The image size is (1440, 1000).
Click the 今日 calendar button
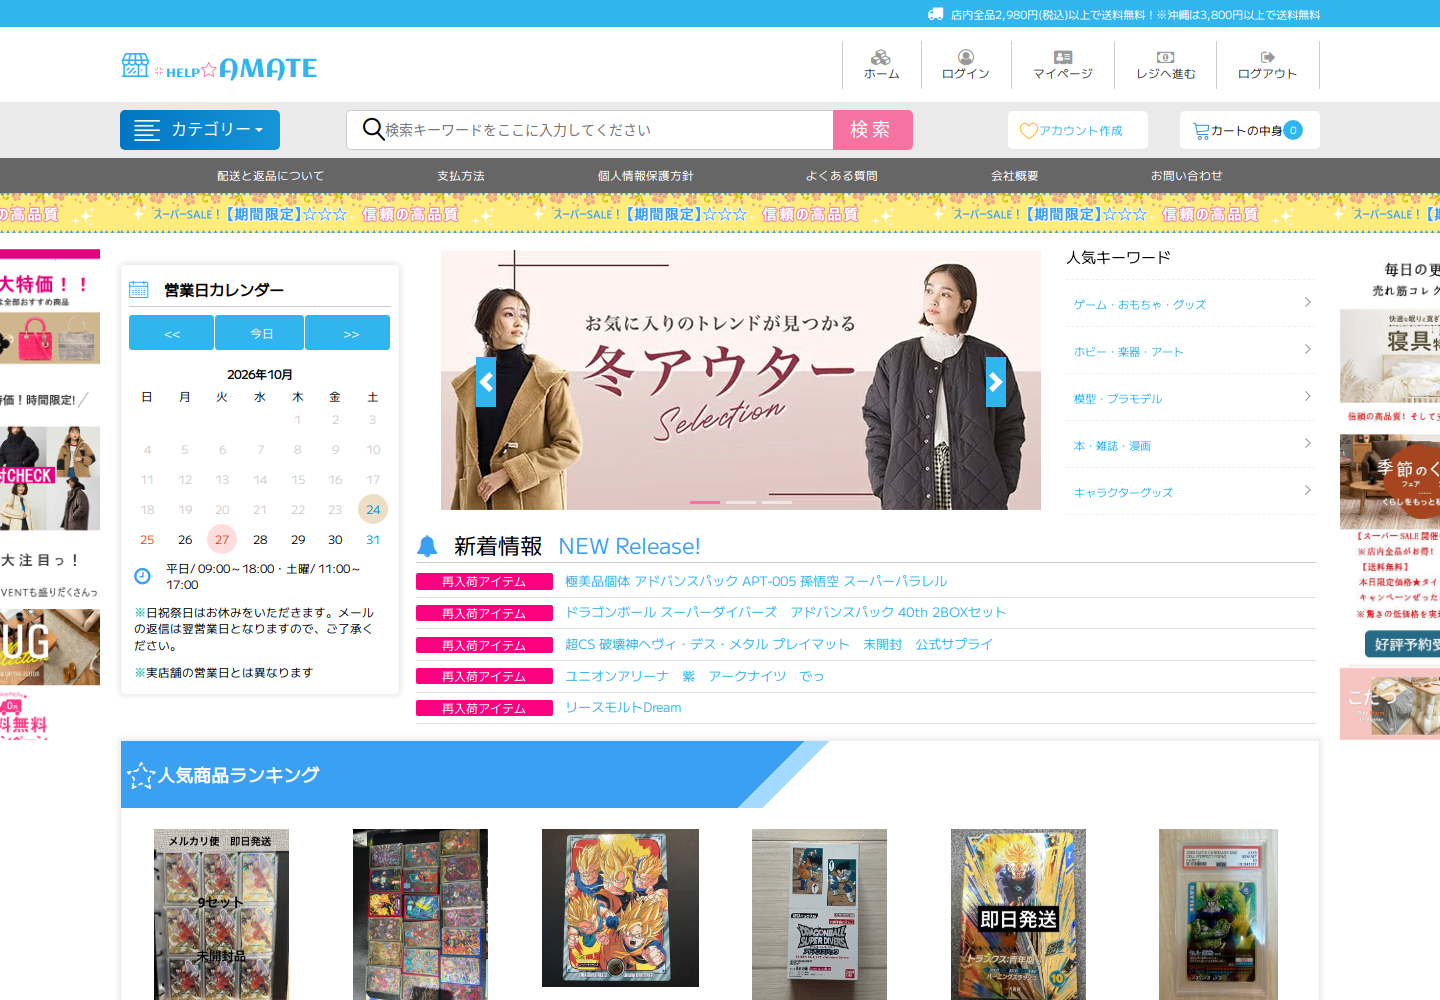262,333
